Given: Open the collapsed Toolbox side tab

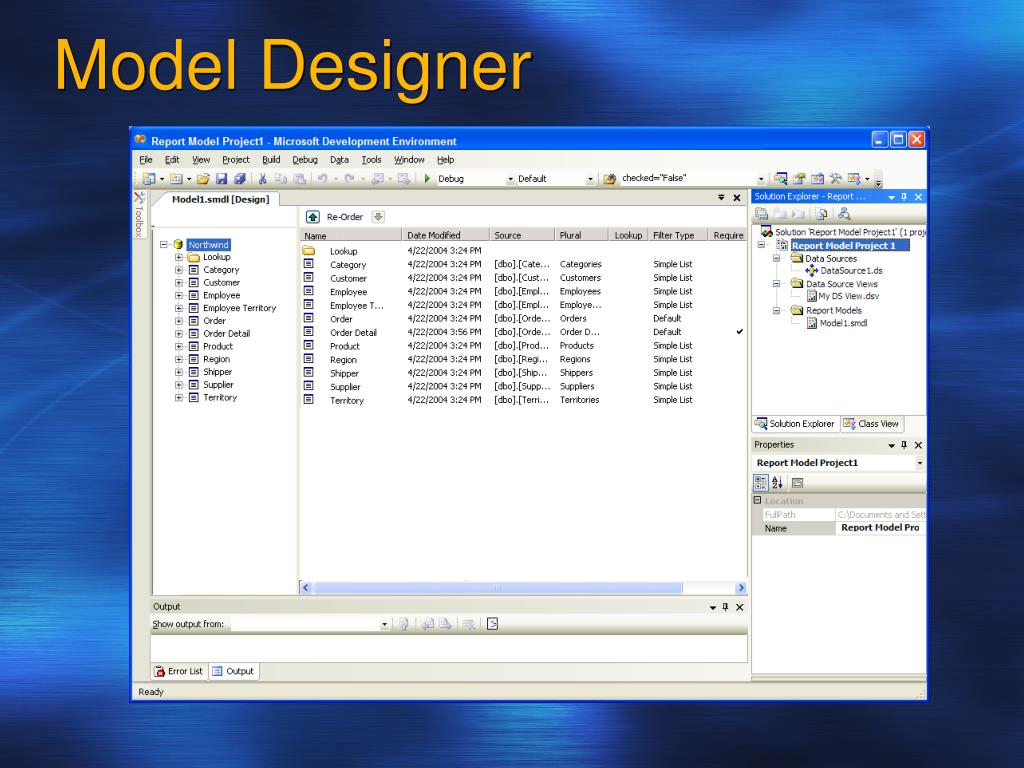Looking at the screenshot, I should (139, 214).
